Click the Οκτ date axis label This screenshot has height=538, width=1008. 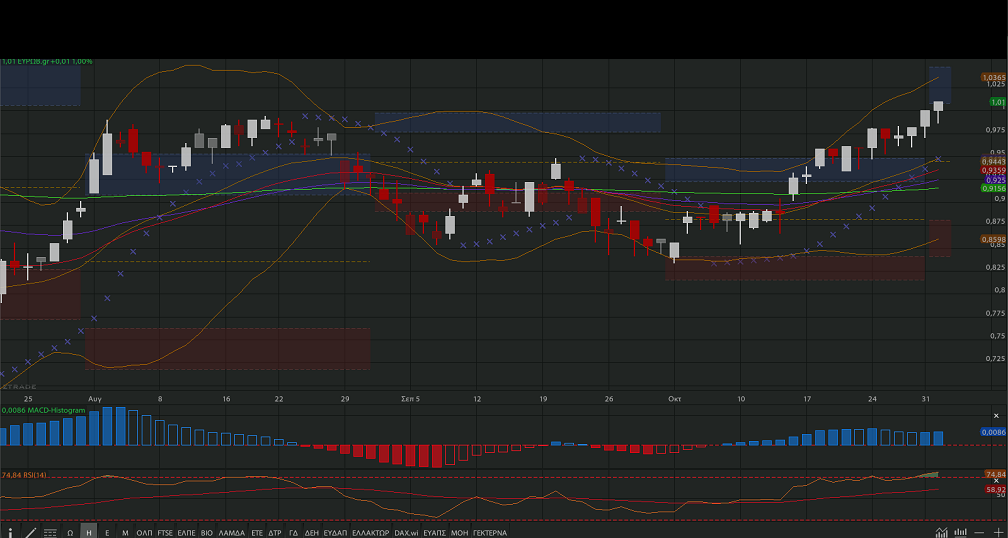click(x=674, y=399)
